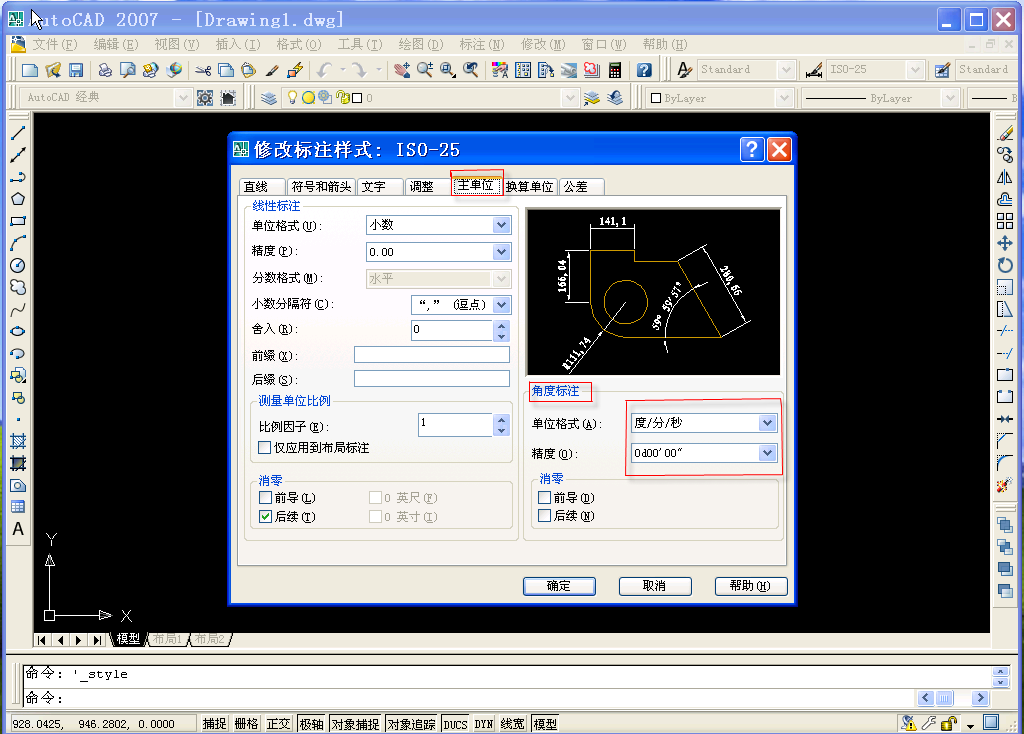1024x734 pixels.
Task: Click the Cut scissors icon
Action: (x=203, y=70)
